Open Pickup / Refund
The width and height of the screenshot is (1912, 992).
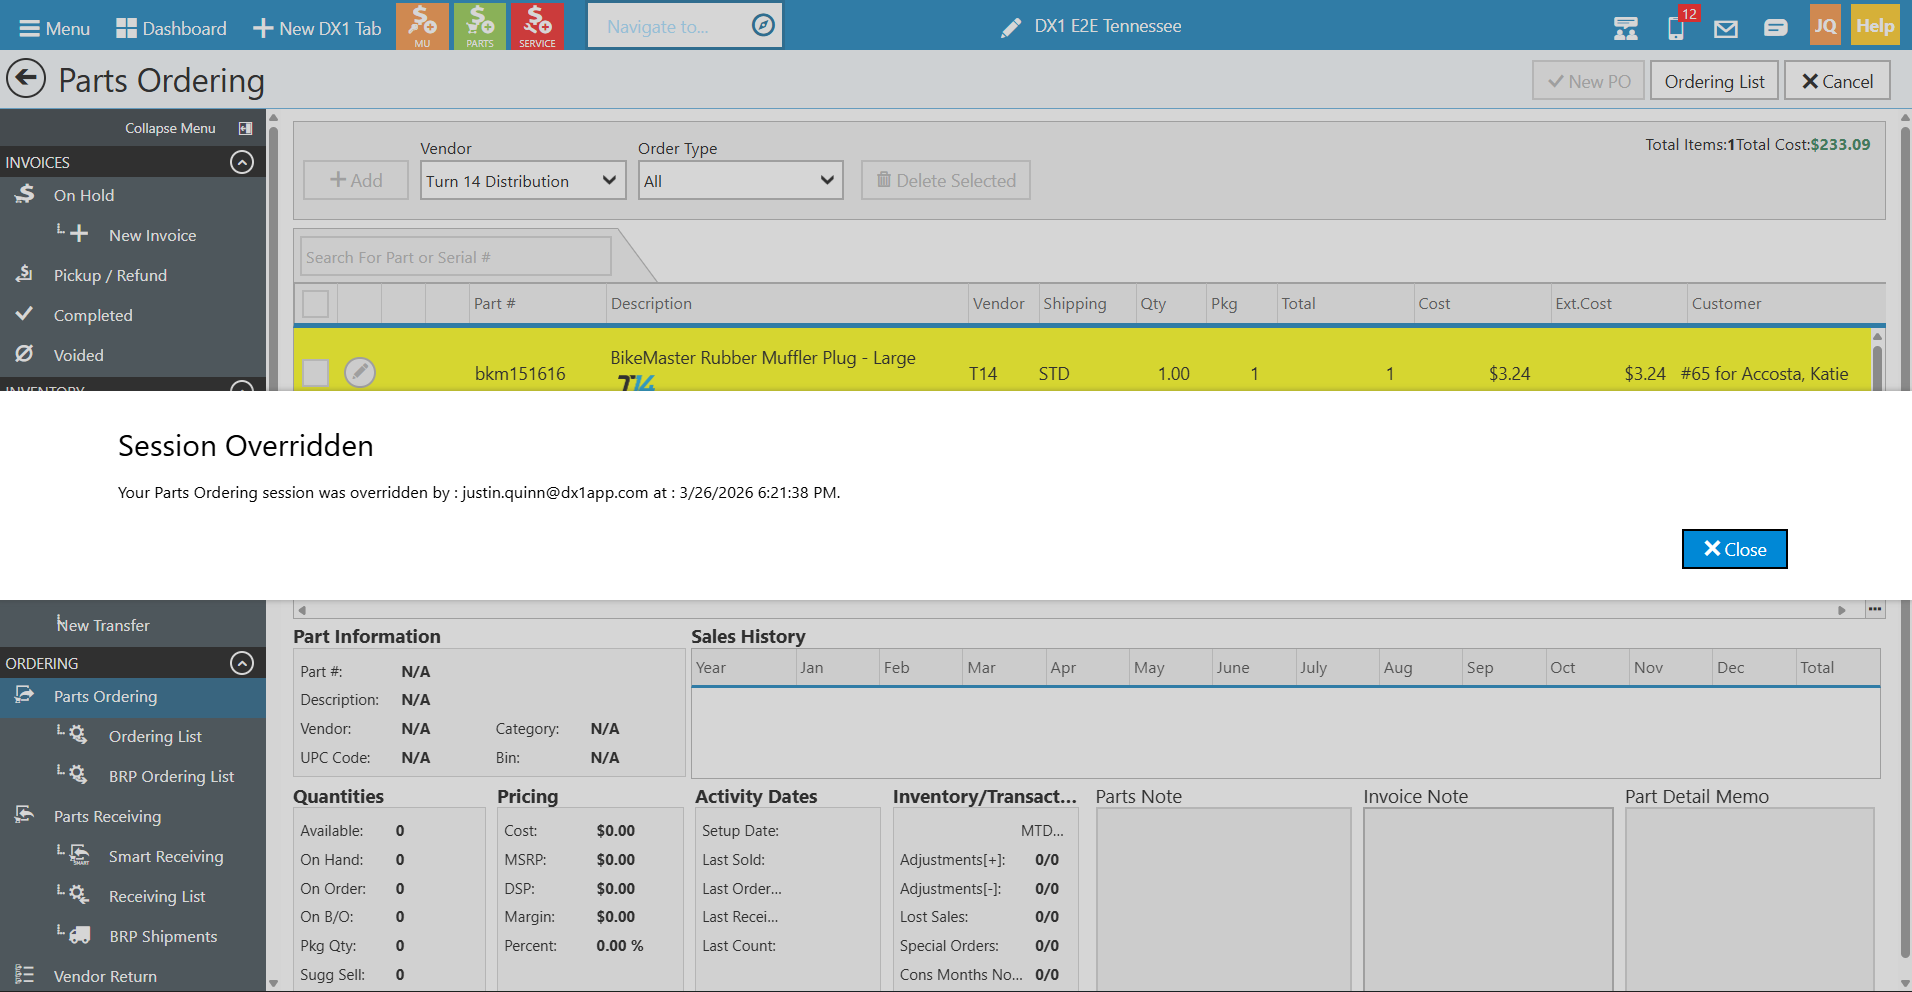click(x=110, y=275)
